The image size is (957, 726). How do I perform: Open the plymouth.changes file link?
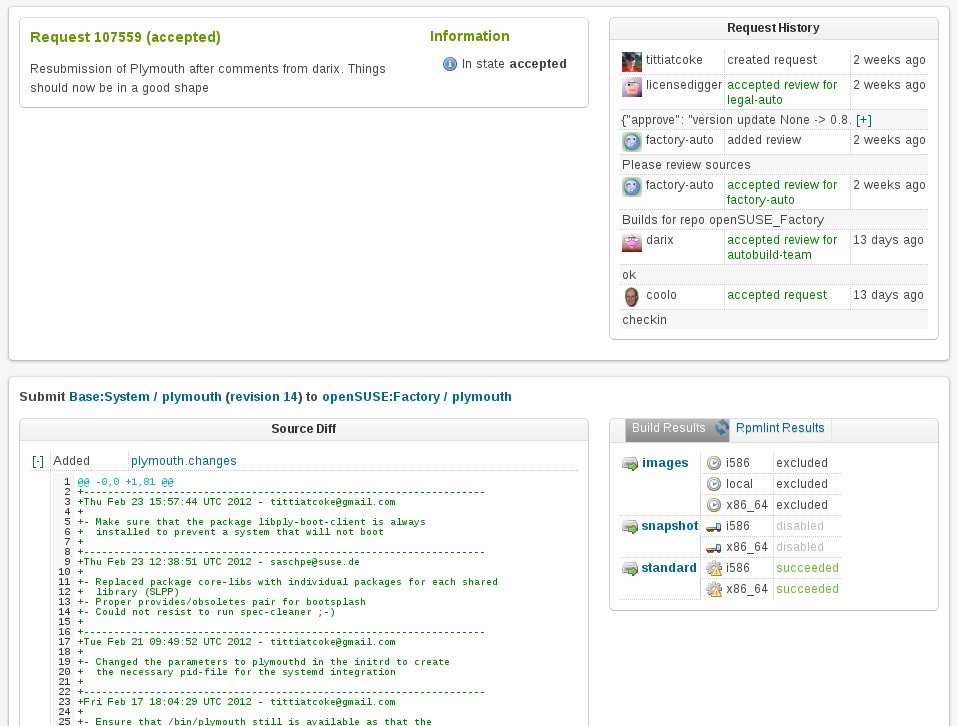point(184,461)
